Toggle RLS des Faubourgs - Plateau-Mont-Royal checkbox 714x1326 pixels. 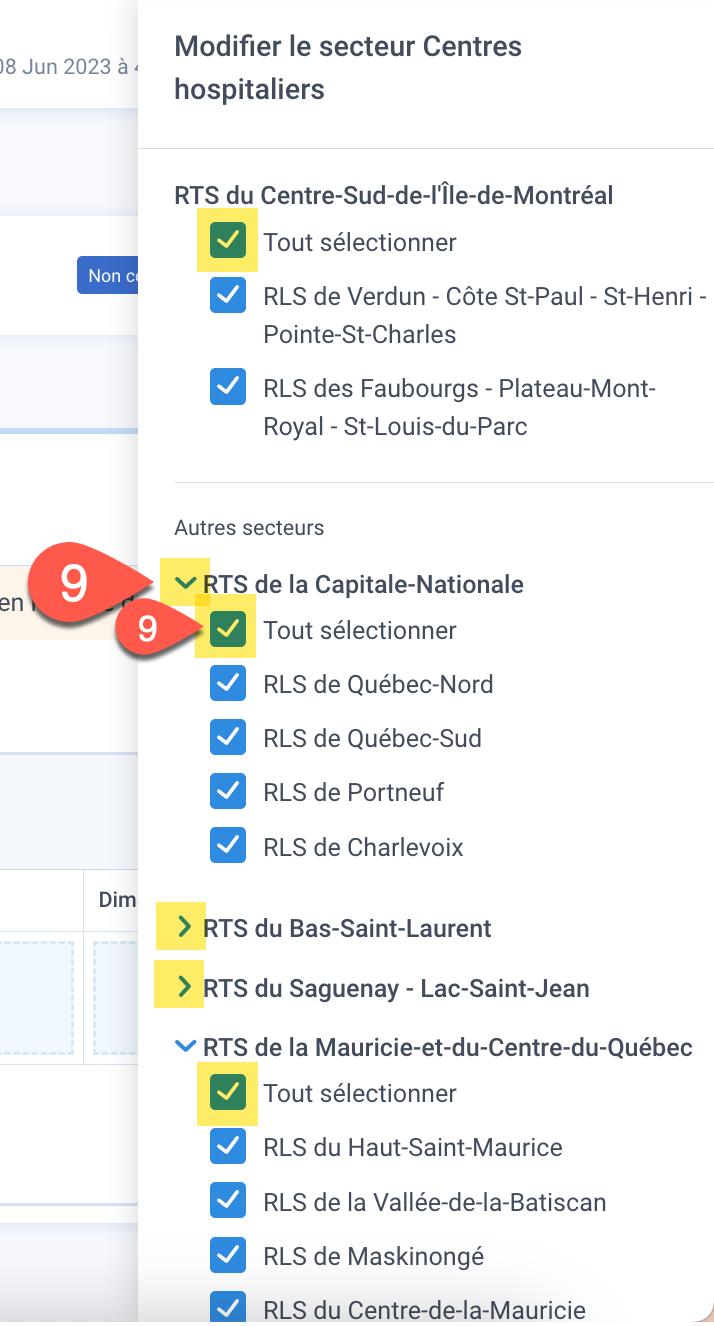tap(229, 387)
